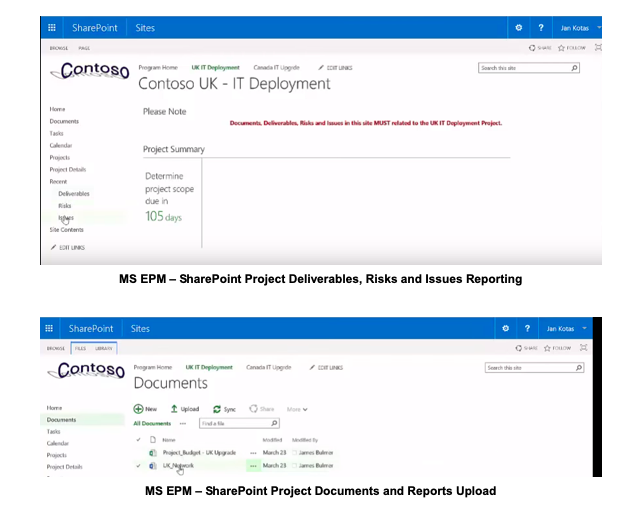
Task: Click Upload arrow in Documents library
Action: (174, 409)
